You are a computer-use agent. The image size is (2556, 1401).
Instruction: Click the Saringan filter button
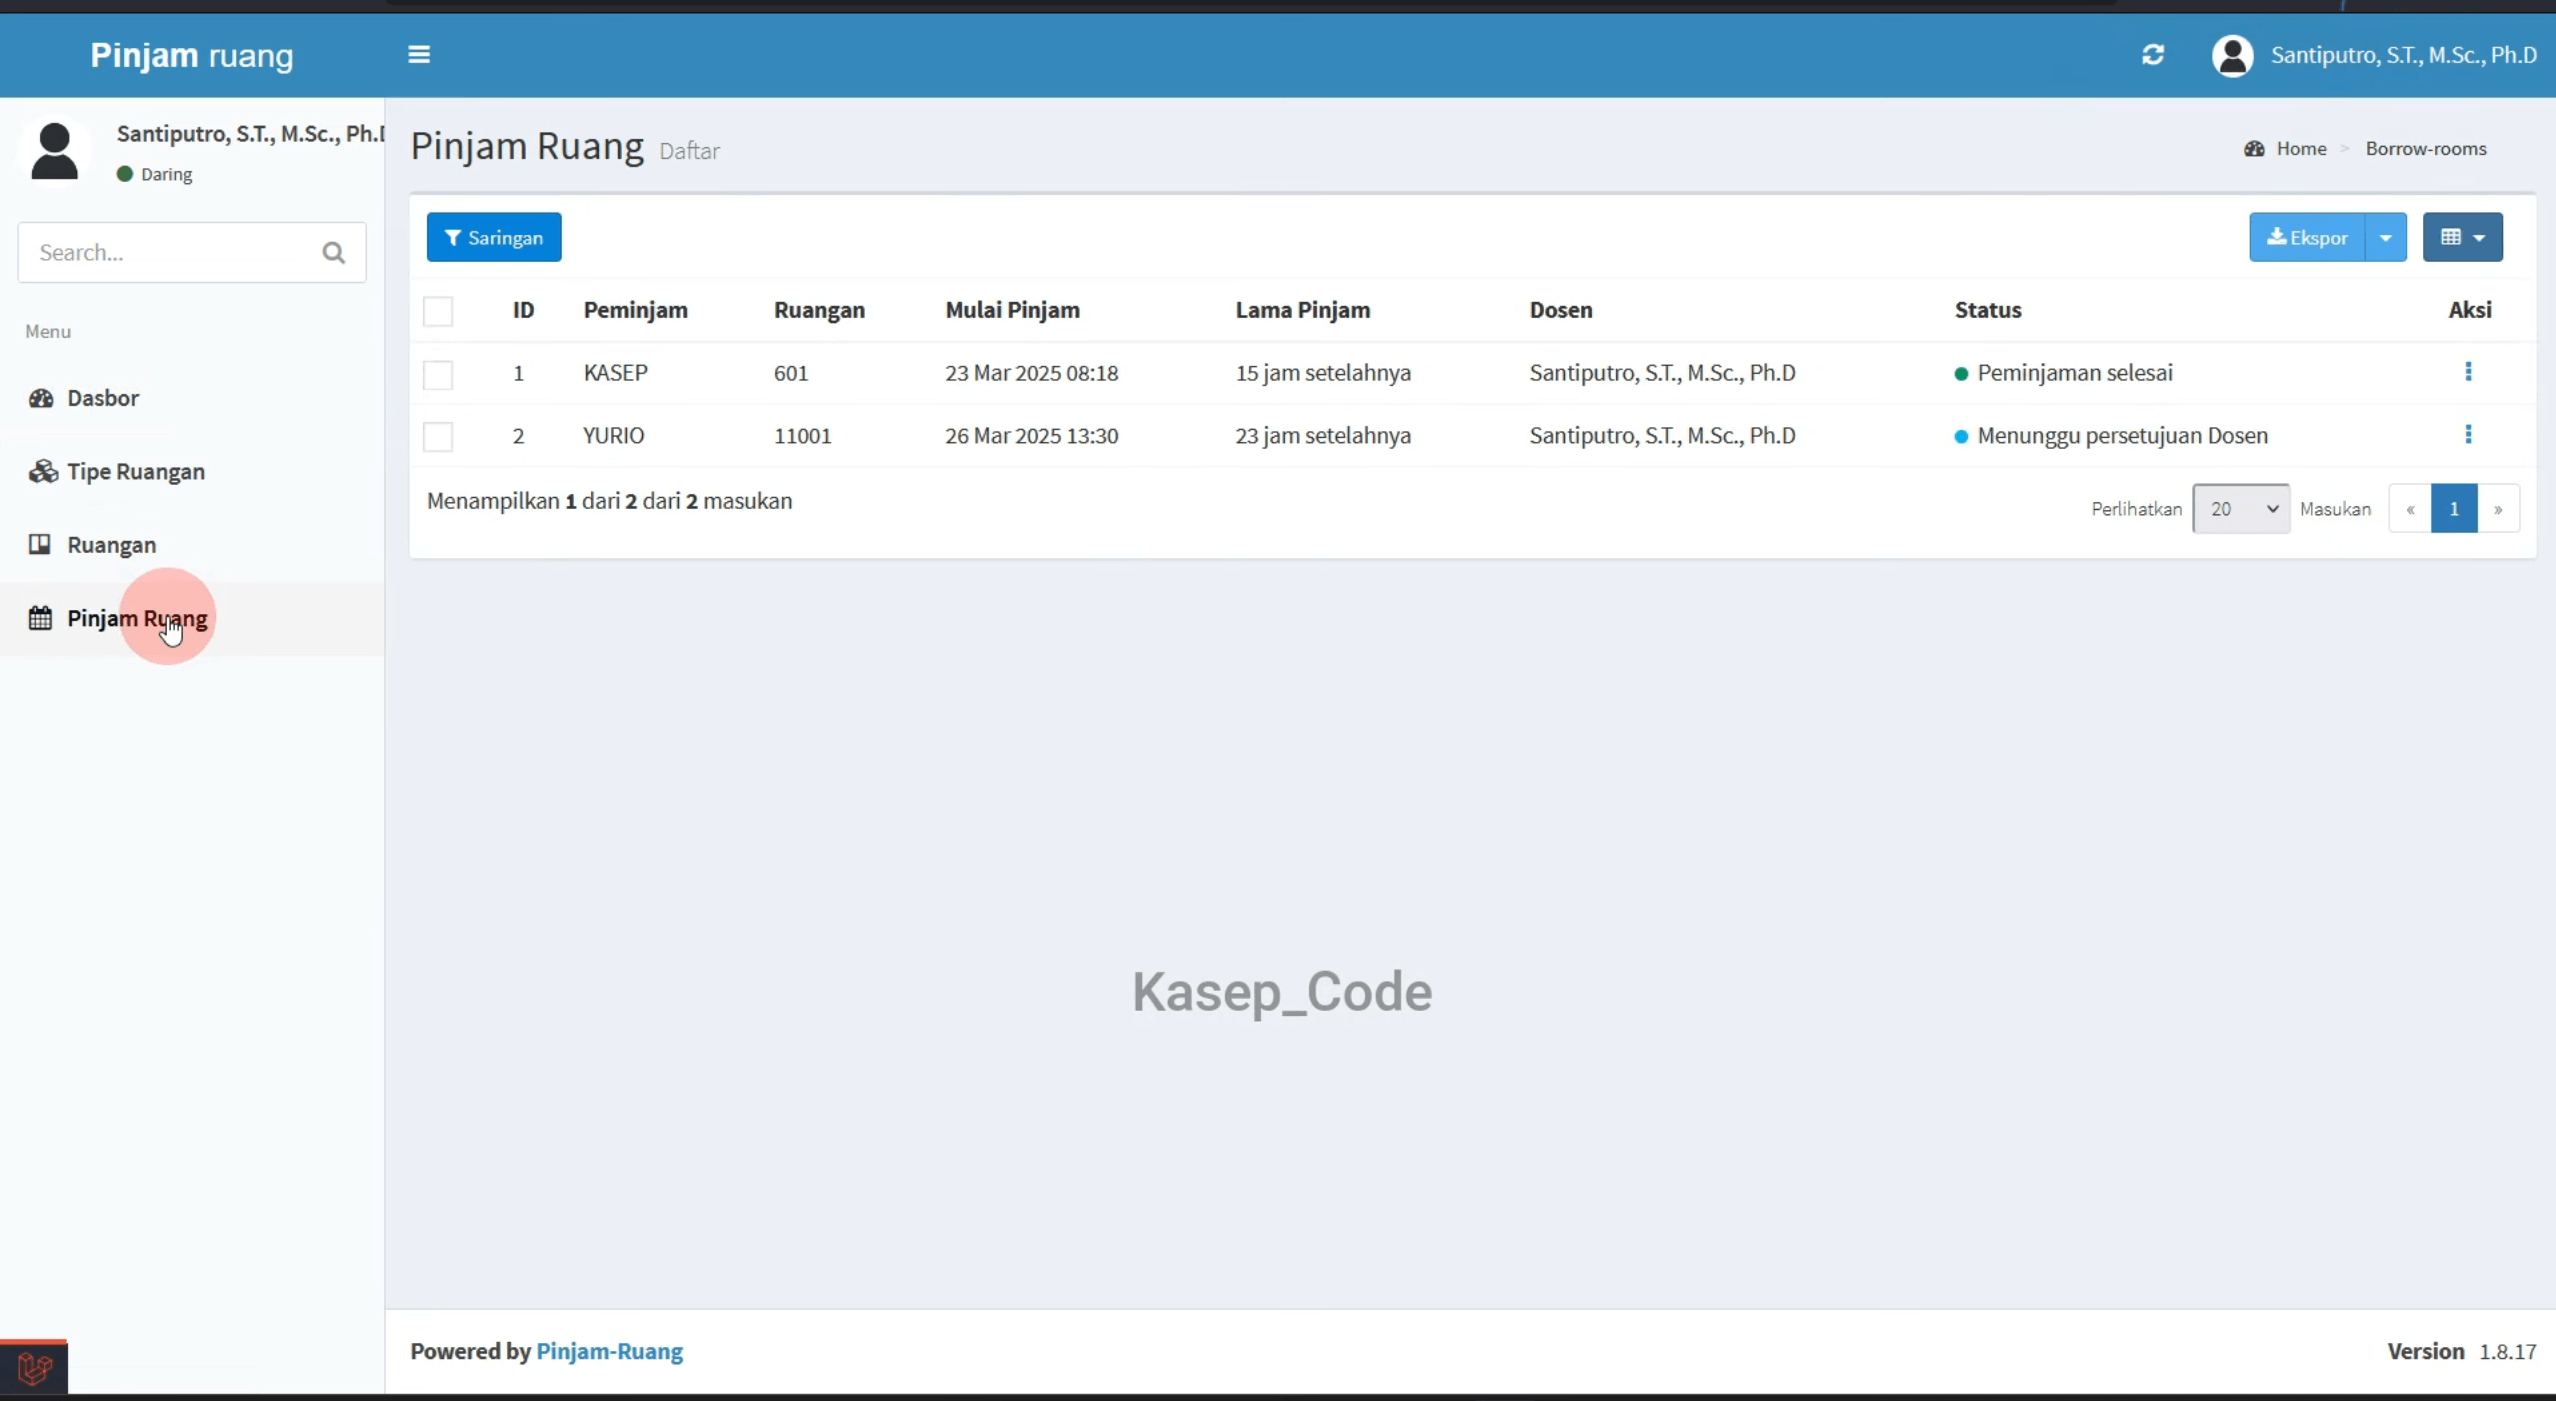point(494,237)
